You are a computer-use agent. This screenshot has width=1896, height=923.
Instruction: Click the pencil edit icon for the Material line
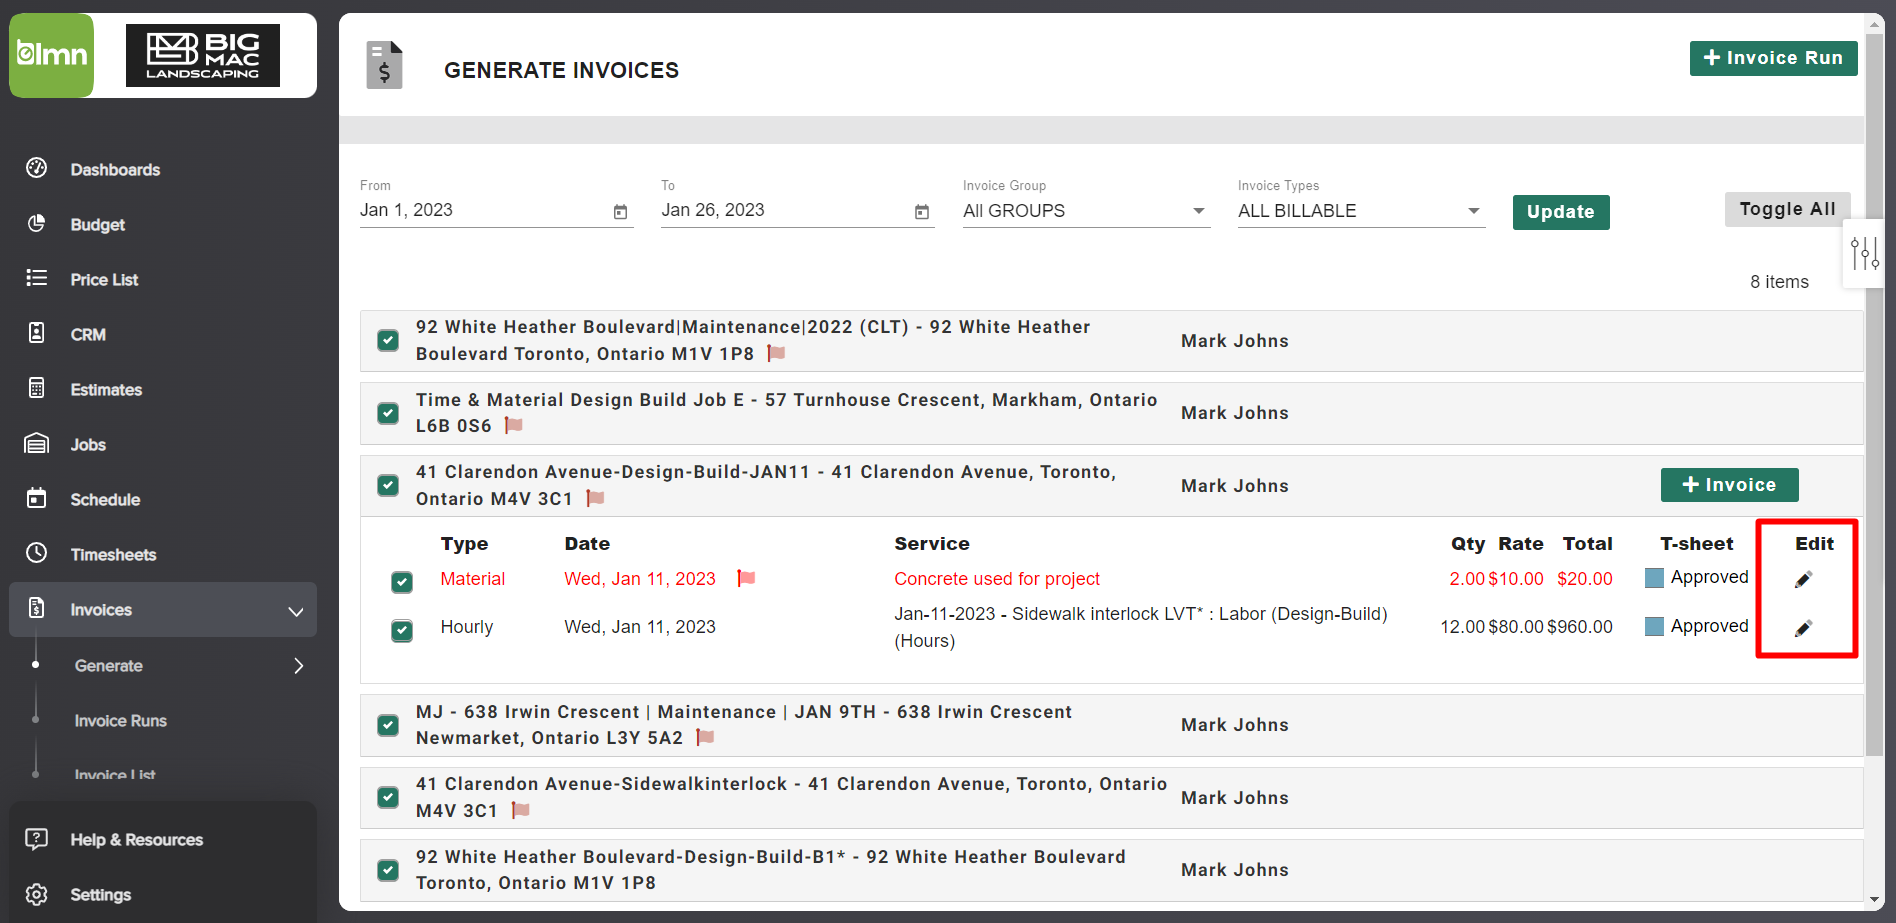click(x=1803, y=578)
